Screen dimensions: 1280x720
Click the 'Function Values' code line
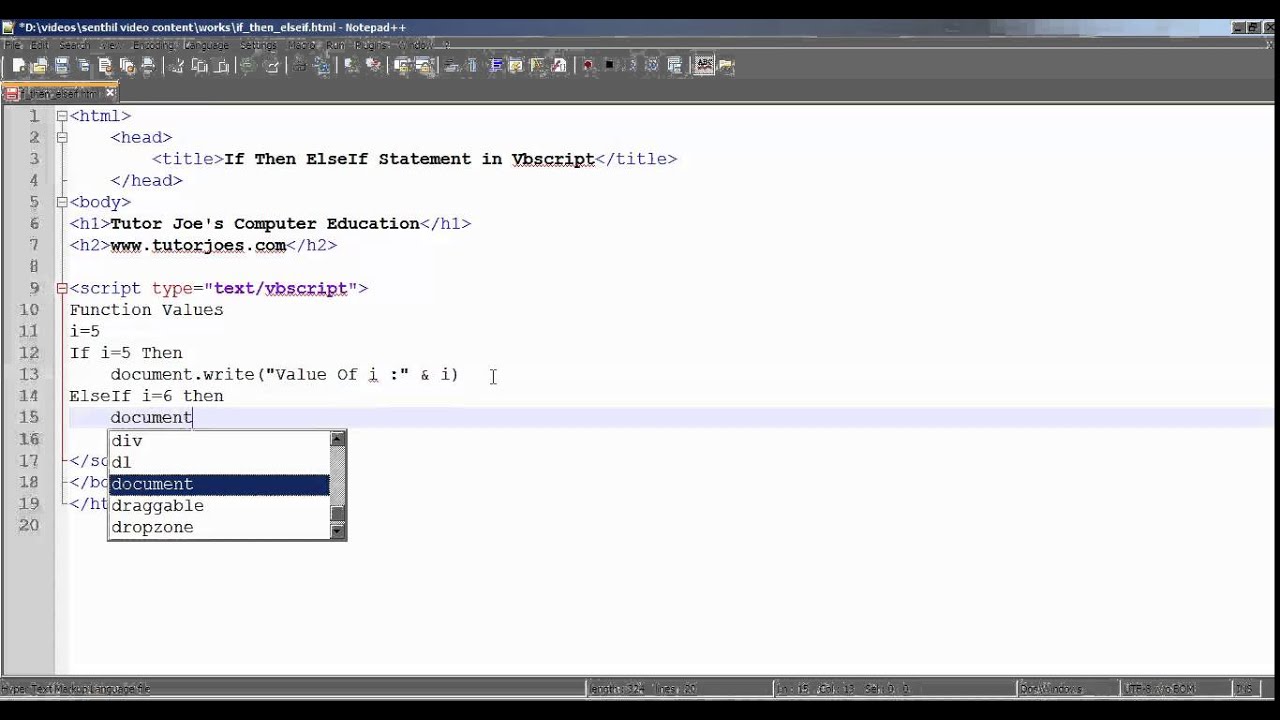point(146,310)
